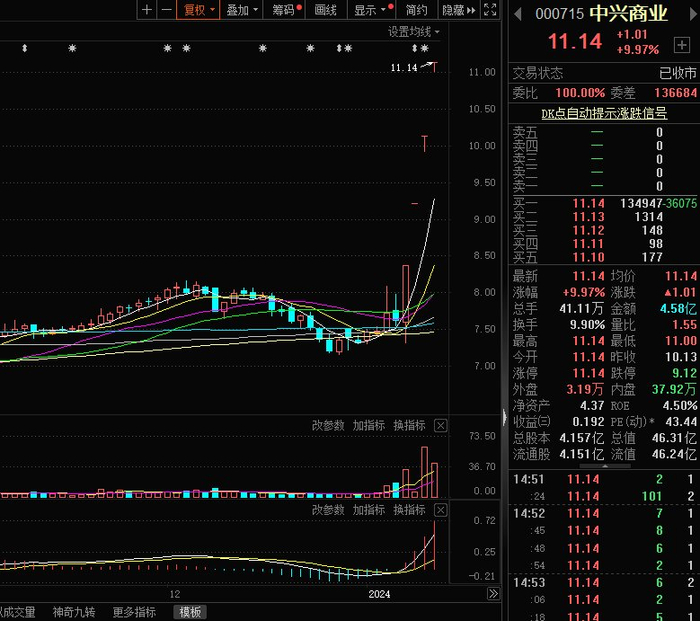Click the 委差 value 136684

coord(675,92)
